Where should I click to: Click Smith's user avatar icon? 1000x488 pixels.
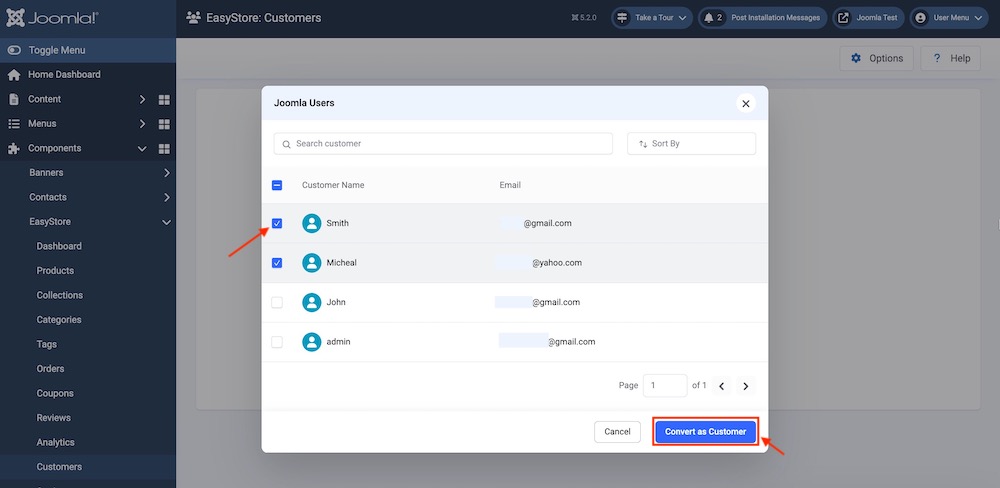(x=312, y=223)
